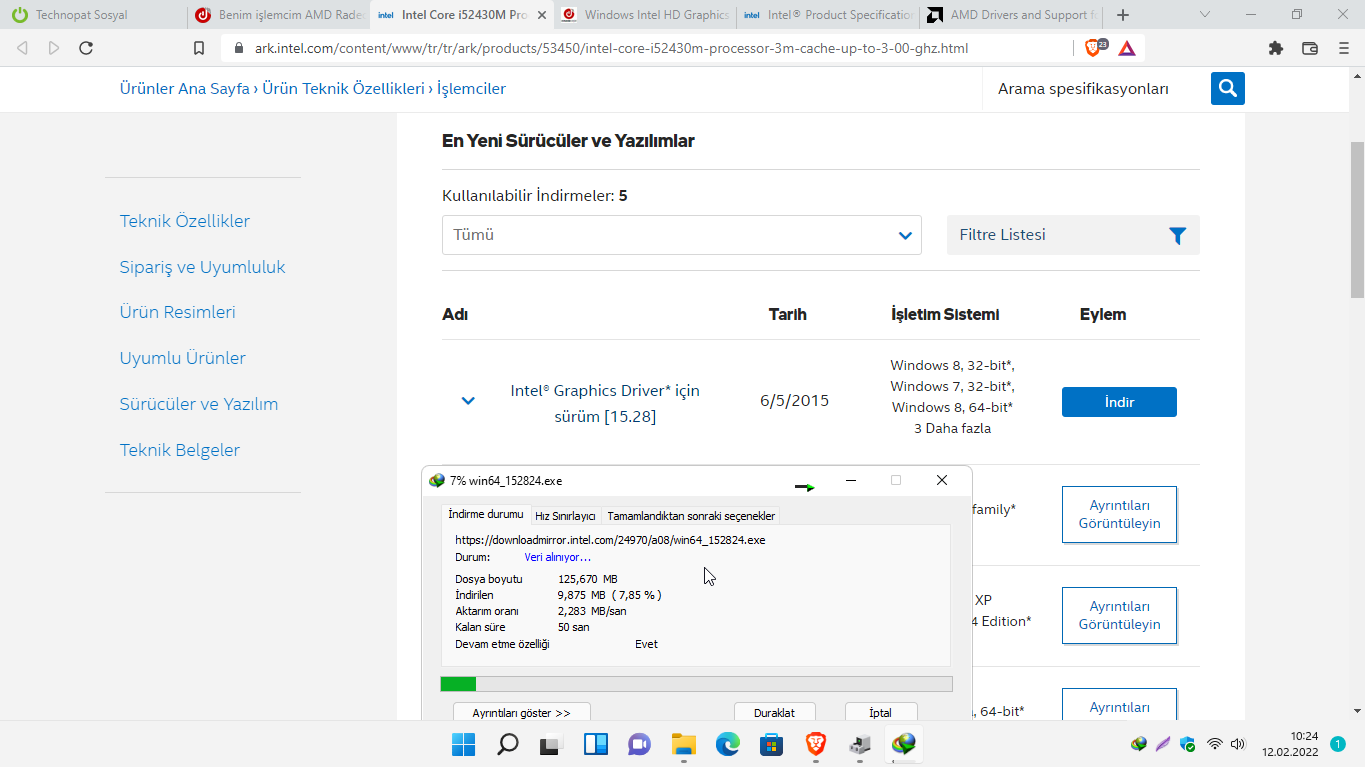Switch to AMD Drivers and Support tab
The image size is (1365, 767).
1011,15
